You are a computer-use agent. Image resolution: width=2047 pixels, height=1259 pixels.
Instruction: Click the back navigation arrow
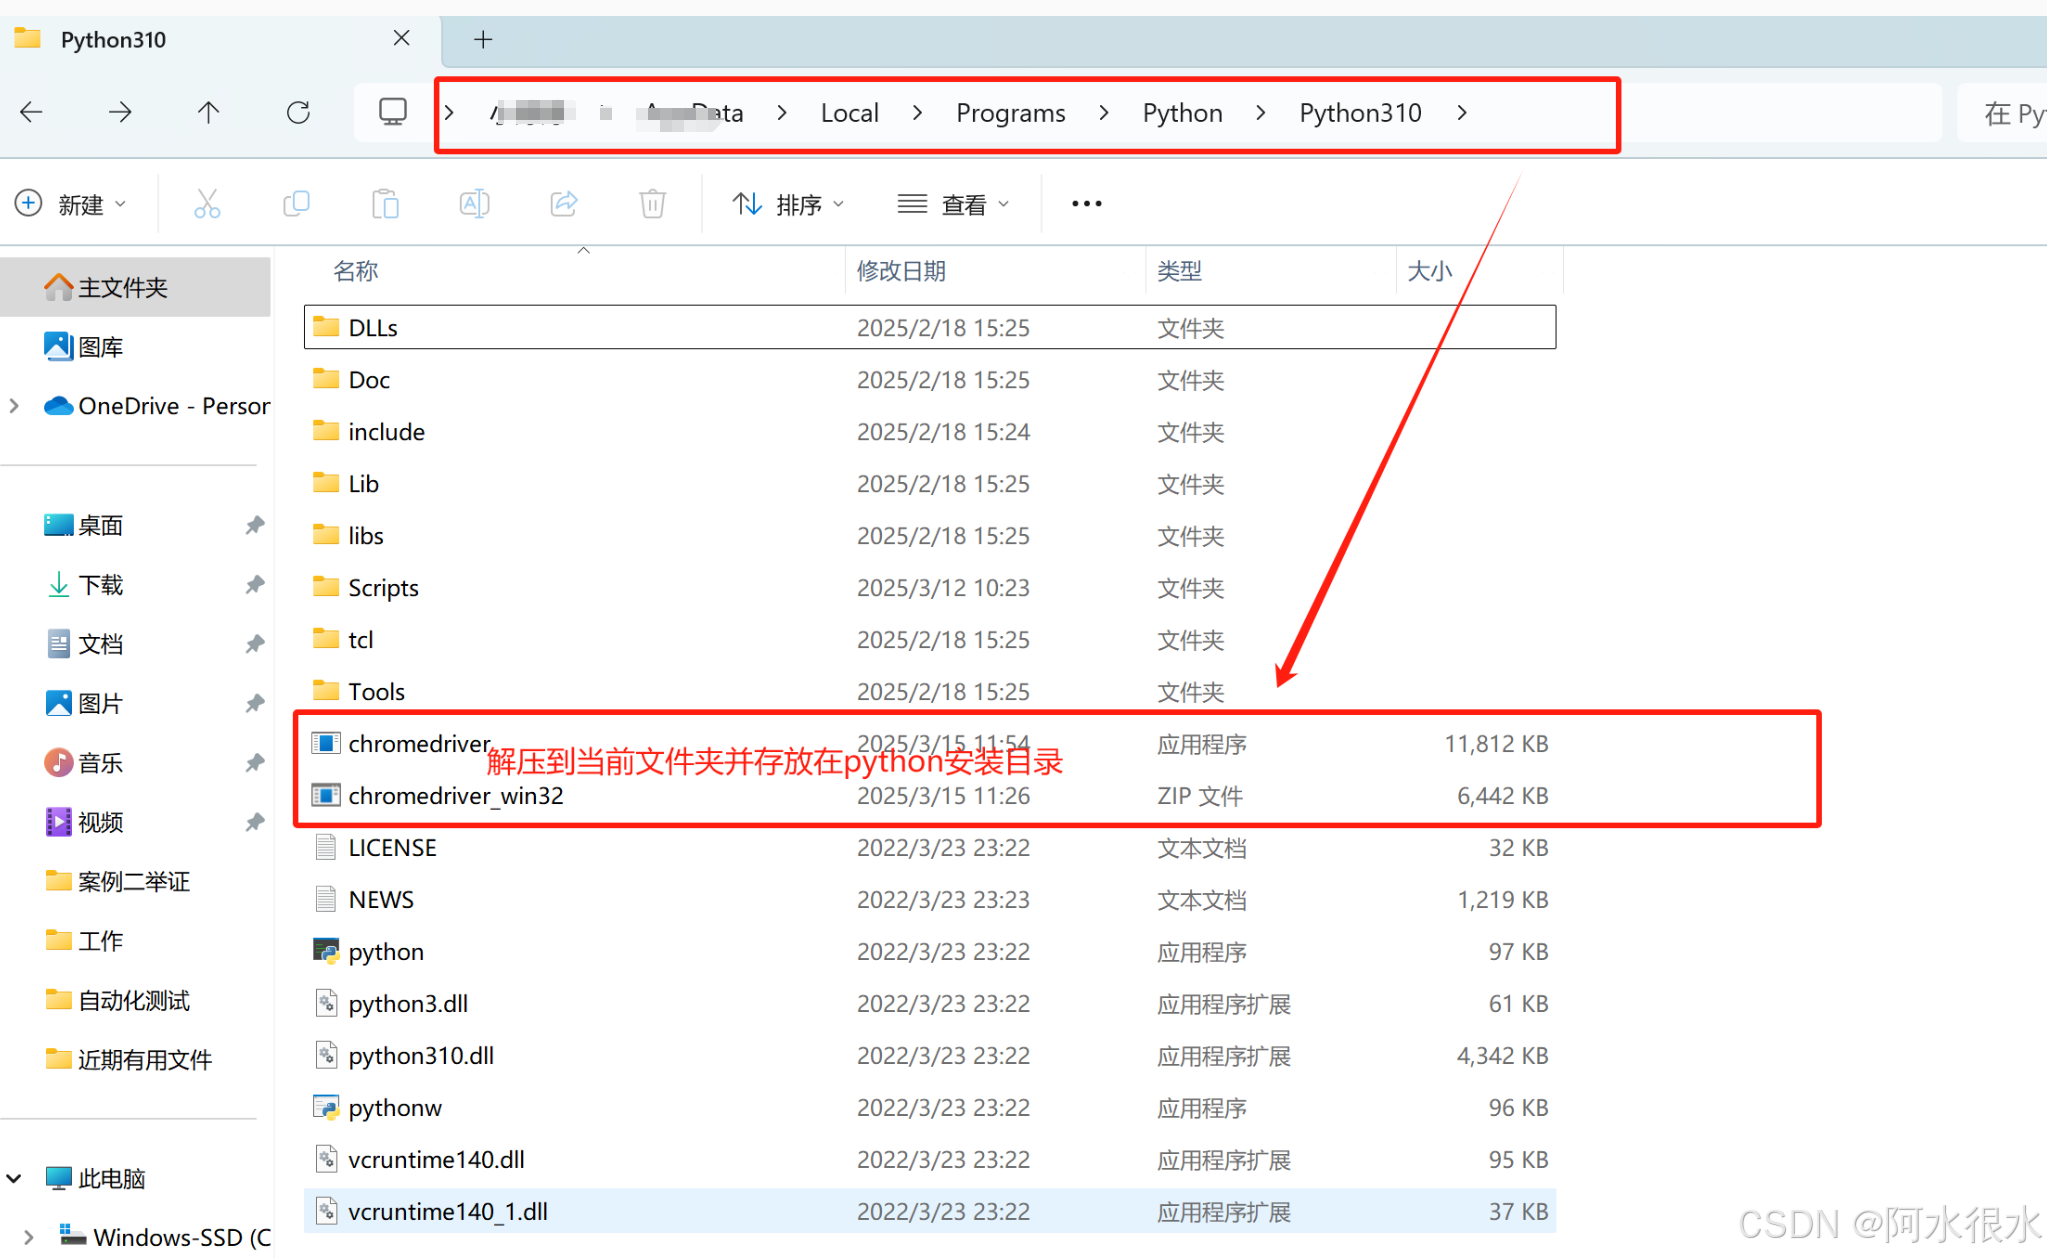tap(31, 112)
